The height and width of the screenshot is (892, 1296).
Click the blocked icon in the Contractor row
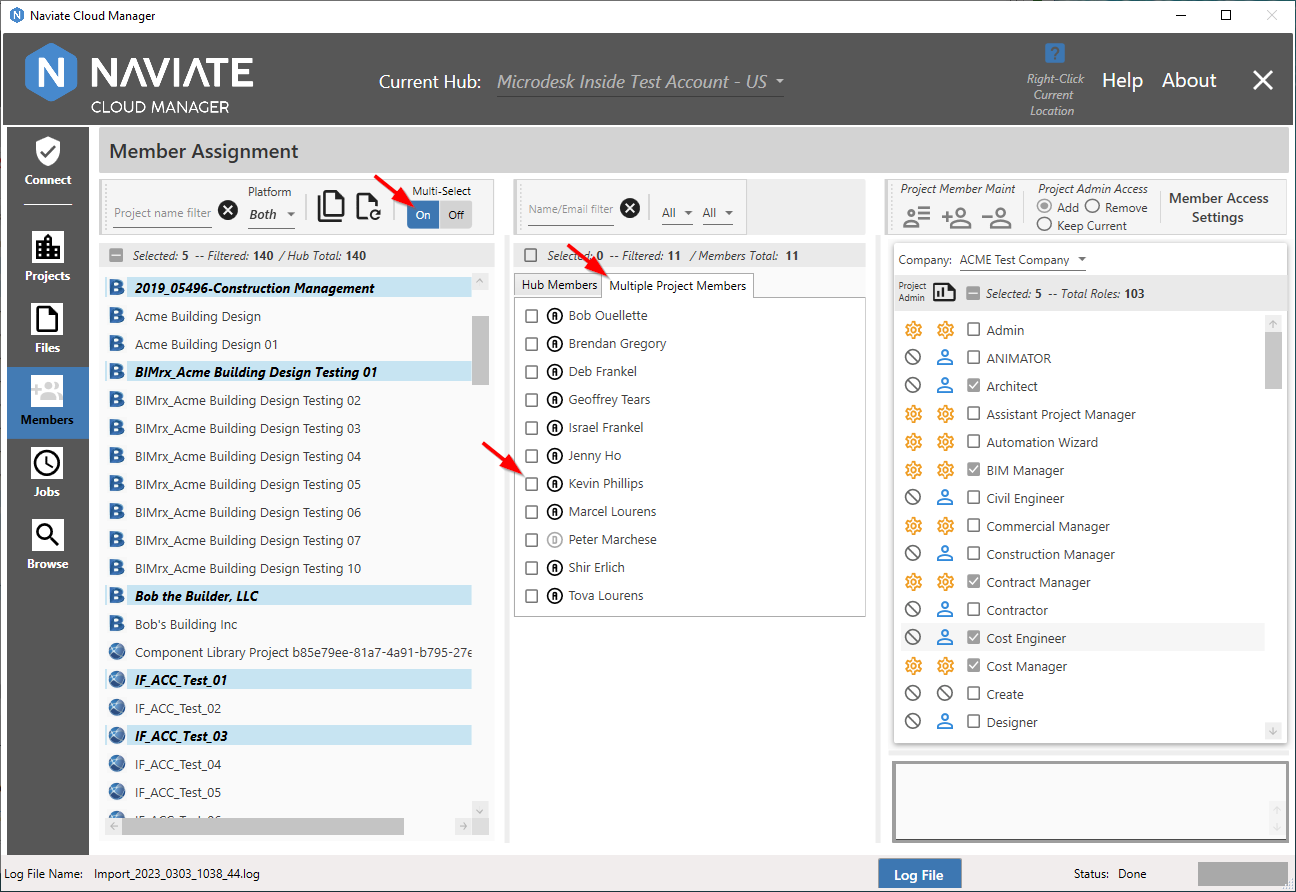(x=912, y=610)
